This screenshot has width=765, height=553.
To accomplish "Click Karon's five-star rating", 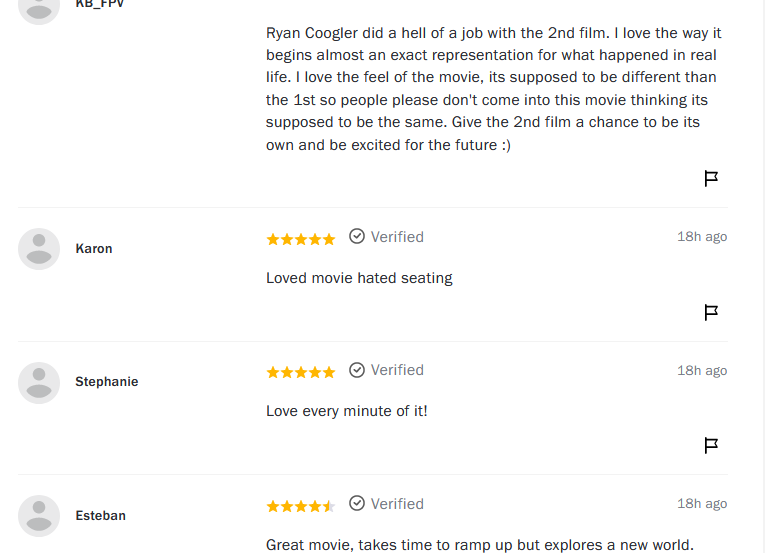I will pyautogui.click(x=301, y=239).
